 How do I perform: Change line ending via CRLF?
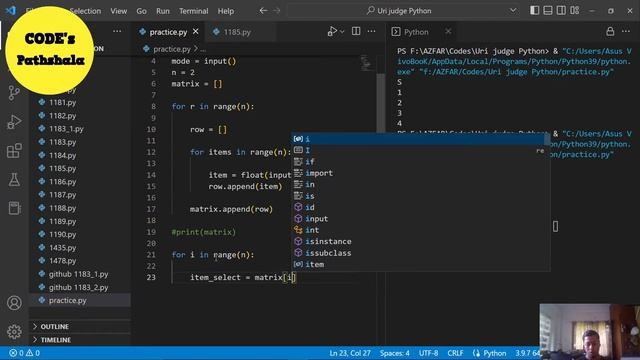[455, 353]
